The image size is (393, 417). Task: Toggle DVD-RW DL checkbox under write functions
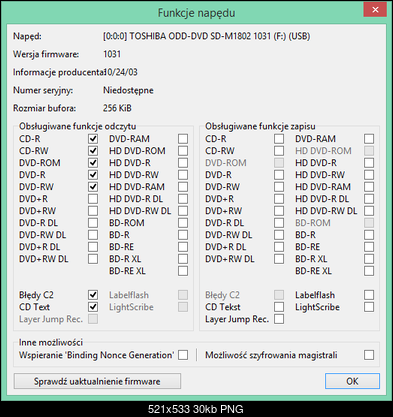[279, 235]
